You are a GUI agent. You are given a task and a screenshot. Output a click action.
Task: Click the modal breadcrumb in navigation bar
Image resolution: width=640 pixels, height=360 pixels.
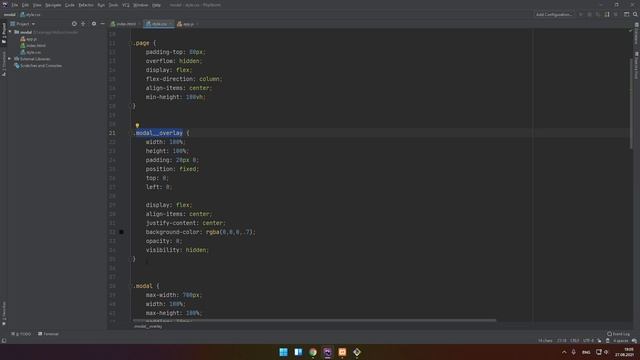pyautogui.click(x=9, y=15)
